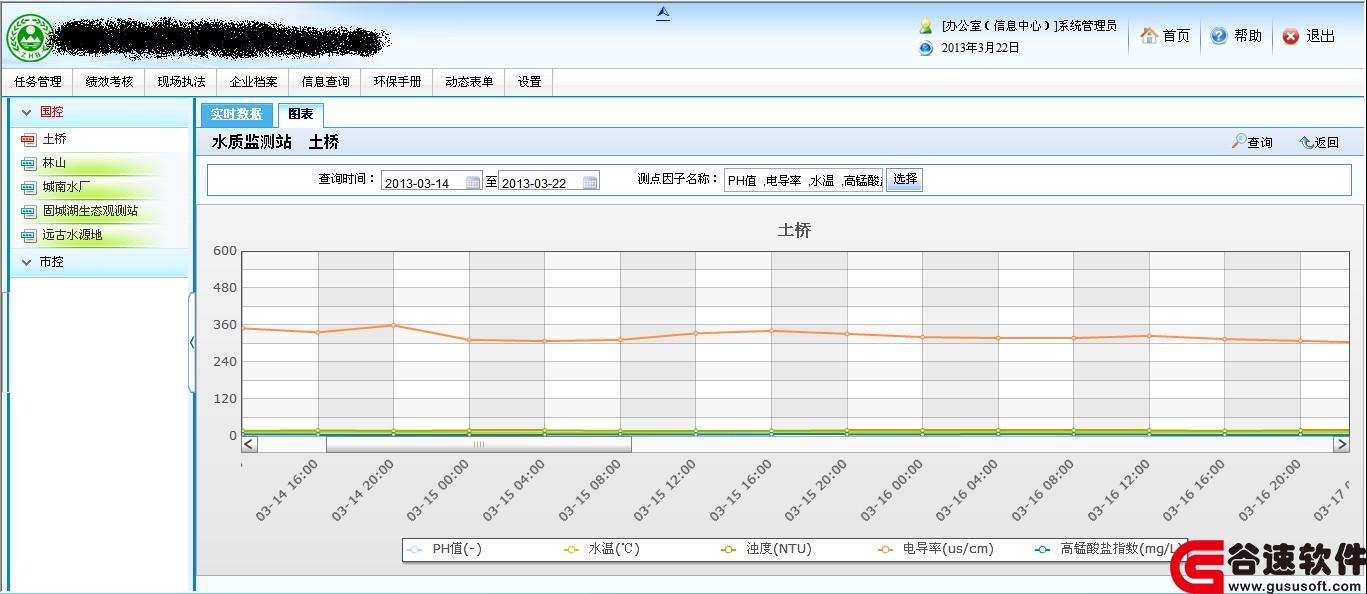Image resolution: width=1367 pixels, height=594 pixels.
Task: Click the chart scrollbar right arrow
Action: pyautogui.click(x=1341, y=445)
